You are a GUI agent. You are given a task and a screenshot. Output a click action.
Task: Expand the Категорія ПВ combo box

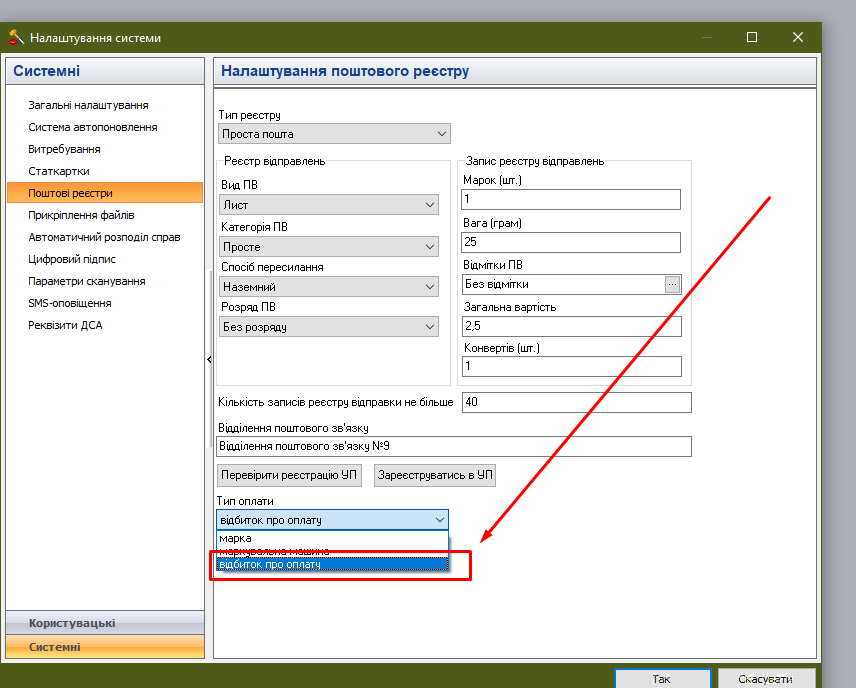pos(329,247)
